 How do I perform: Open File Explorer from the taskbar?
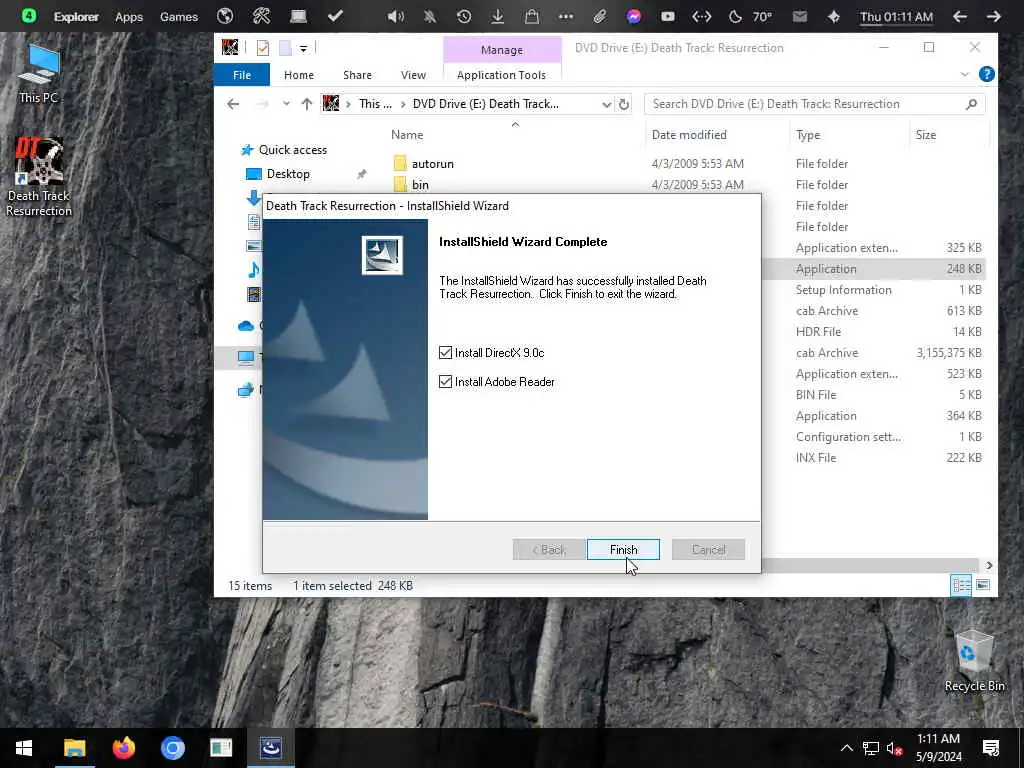[x=74, y=748]
